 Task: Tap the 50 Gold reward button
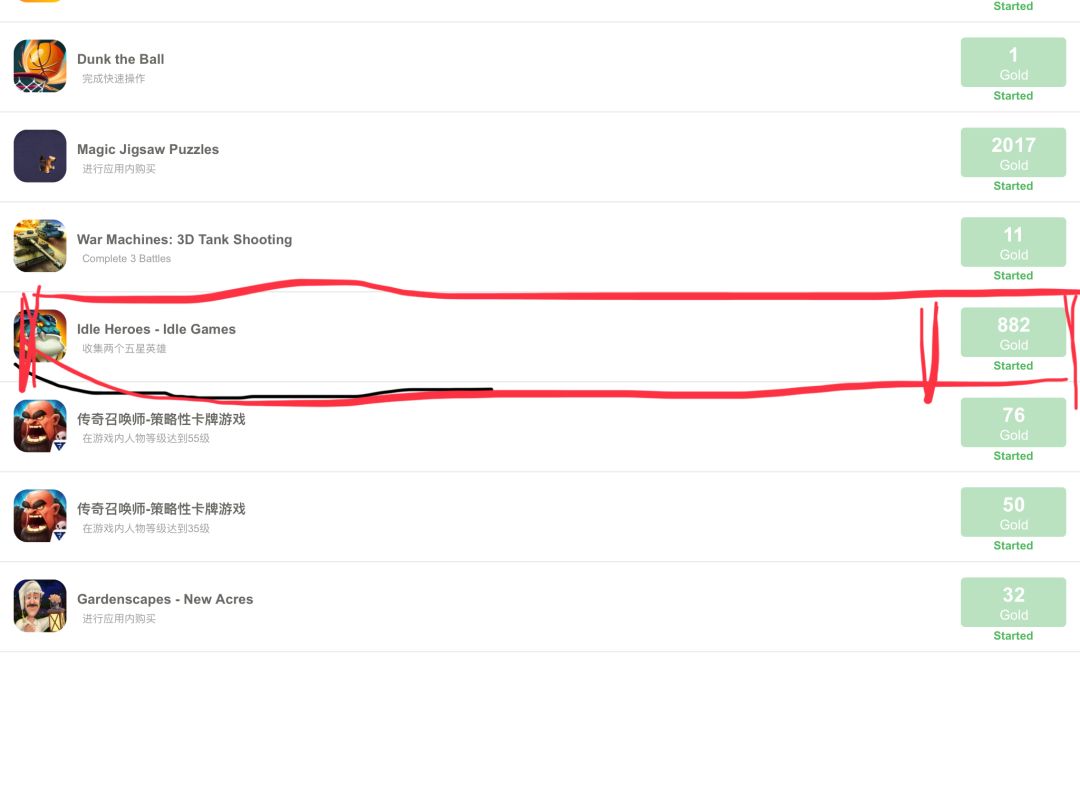pyautogui.click(x=1013, y=512)
